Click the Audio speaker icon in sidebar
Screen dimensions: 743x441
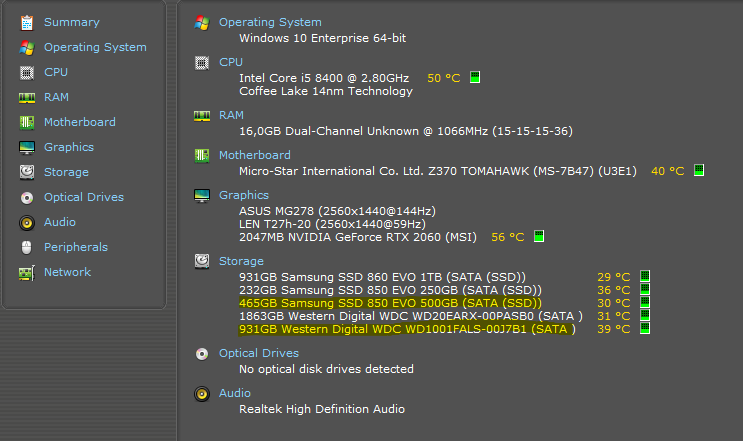pos(27,222)
